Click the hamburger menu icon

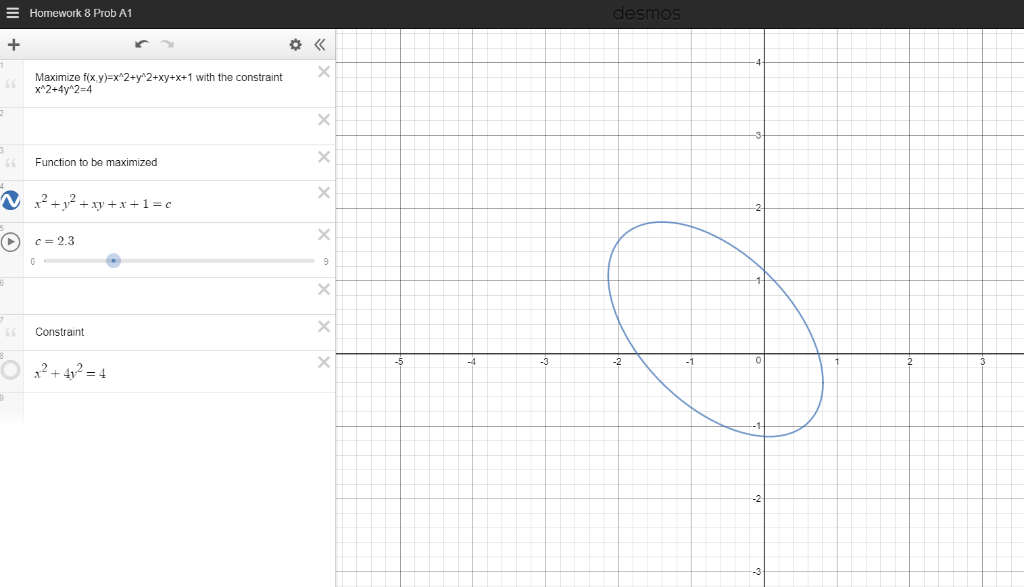click(12, 12)
